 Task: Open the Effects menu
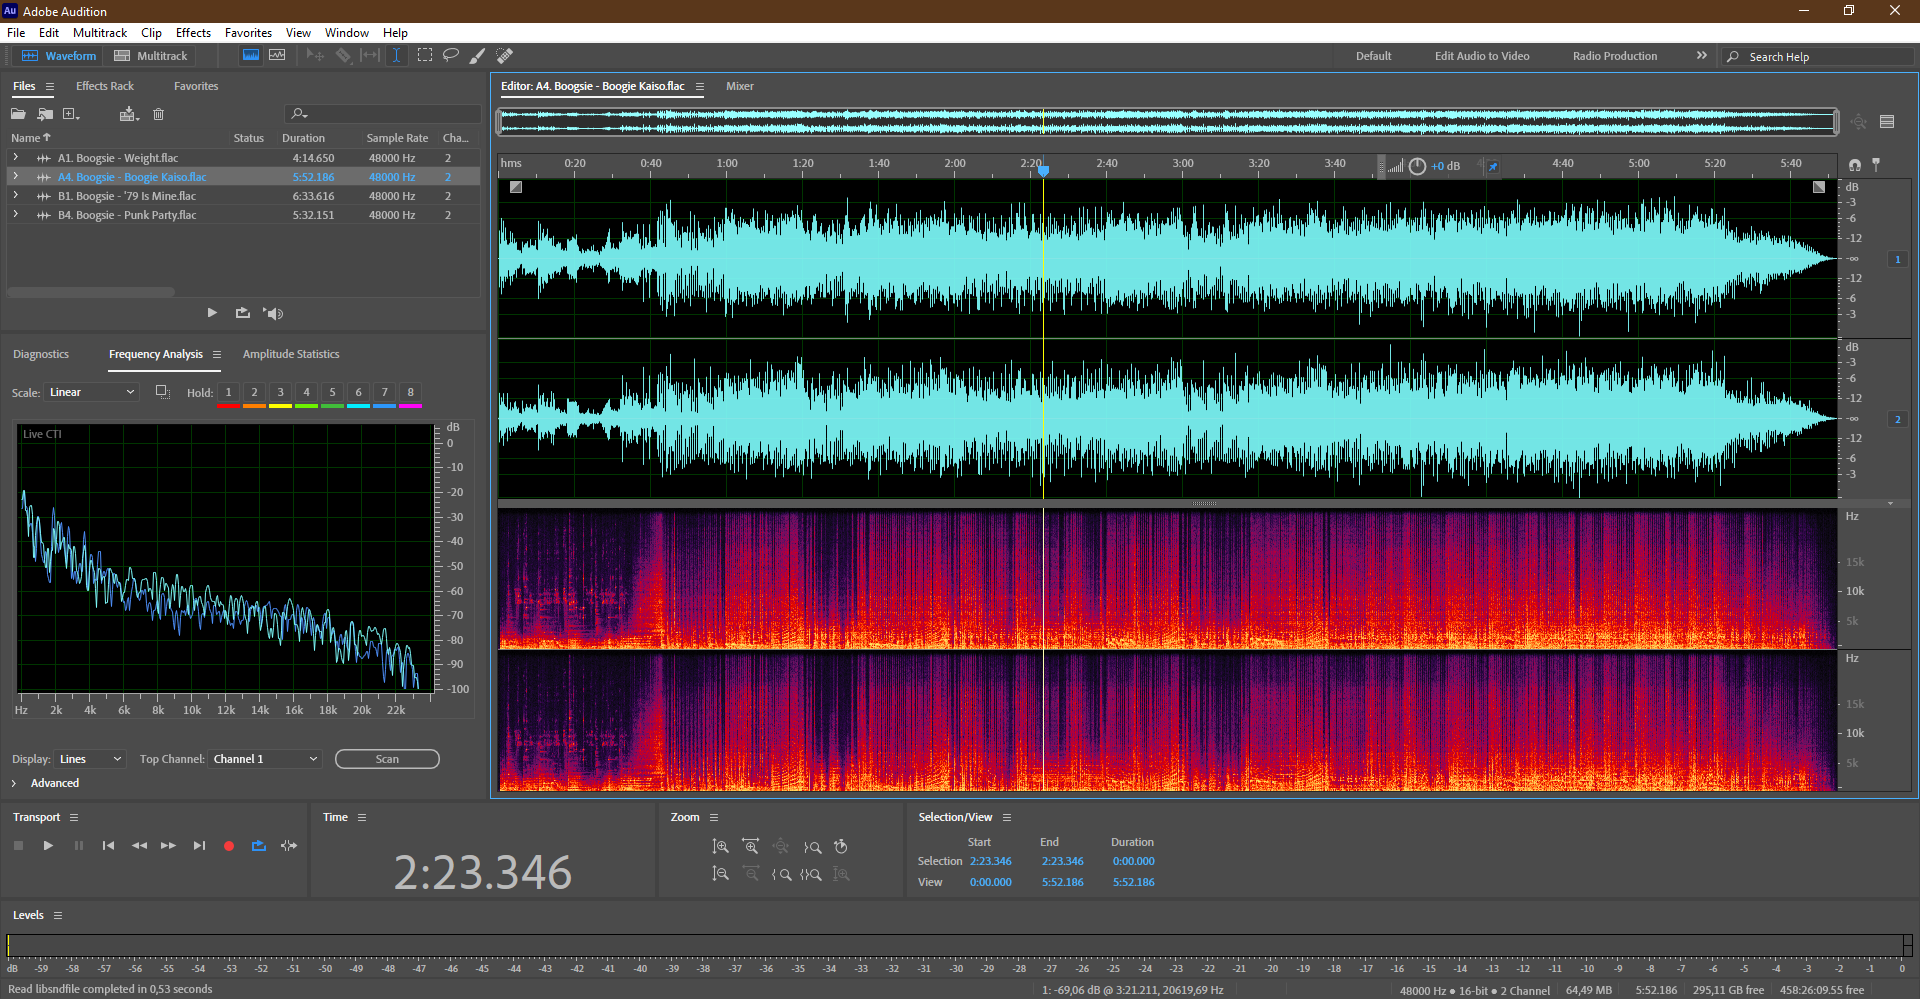point(193,33)
